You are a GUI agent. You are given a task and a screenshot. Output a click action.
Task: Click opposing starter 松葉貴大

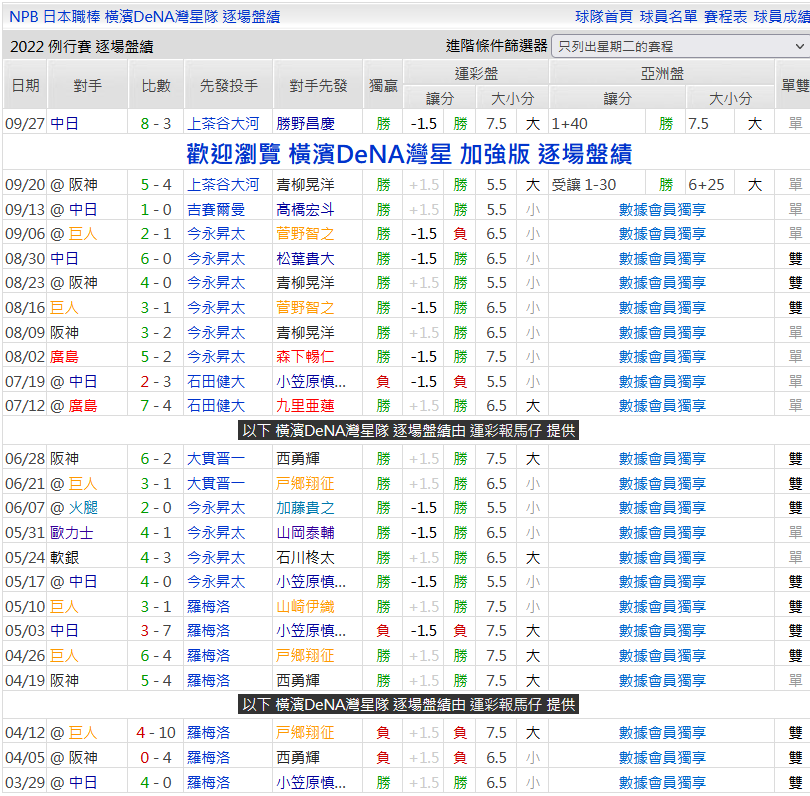coord(305,259)
